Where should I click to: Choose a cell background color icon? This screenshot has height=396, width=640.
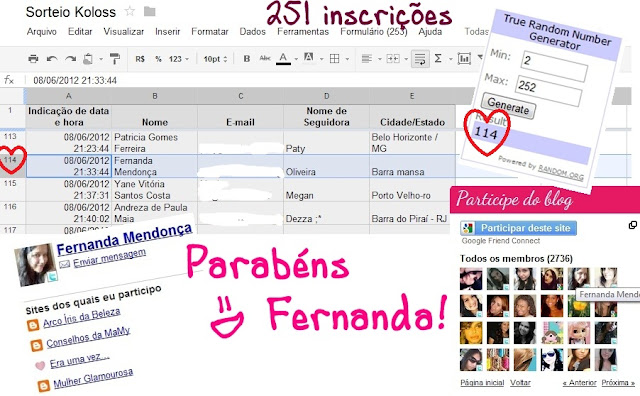(x=309, y=58)
